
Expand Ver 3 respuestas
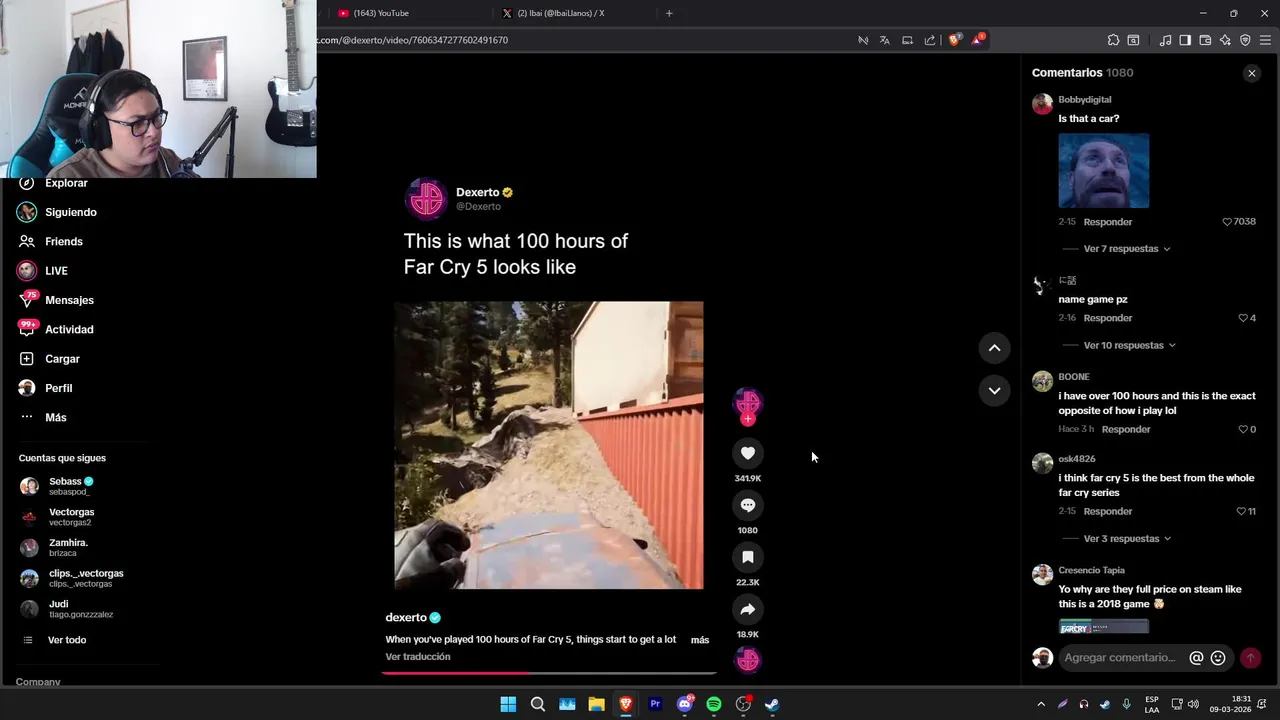click(x=1126, y=539)
